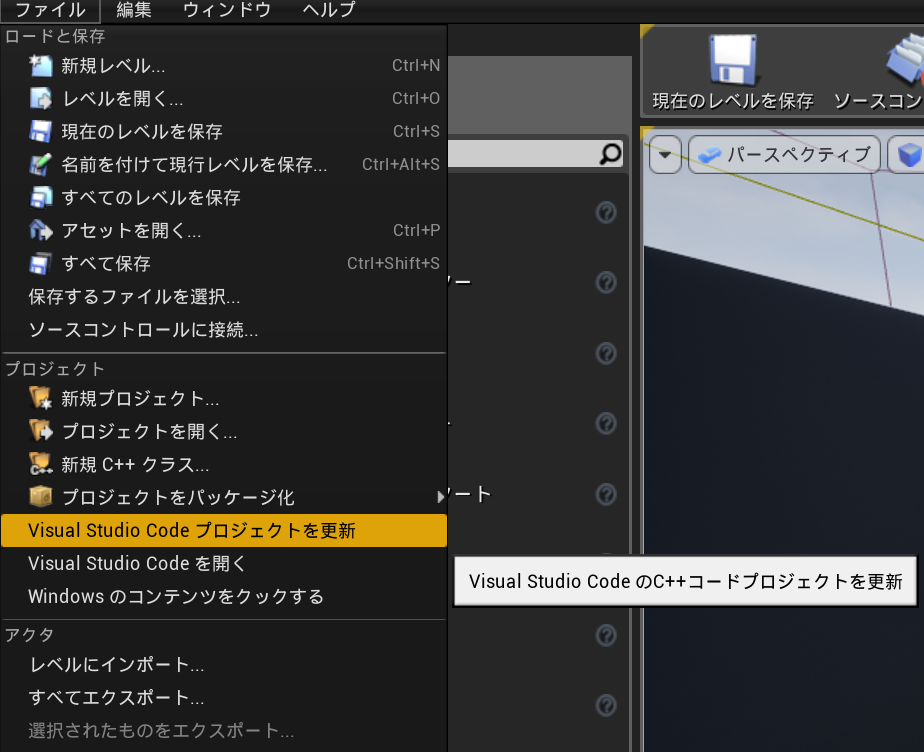Viewport: 924px width, 752px height.
Task: Click the search magnifier icon
Action: click(x=610, y=154)
